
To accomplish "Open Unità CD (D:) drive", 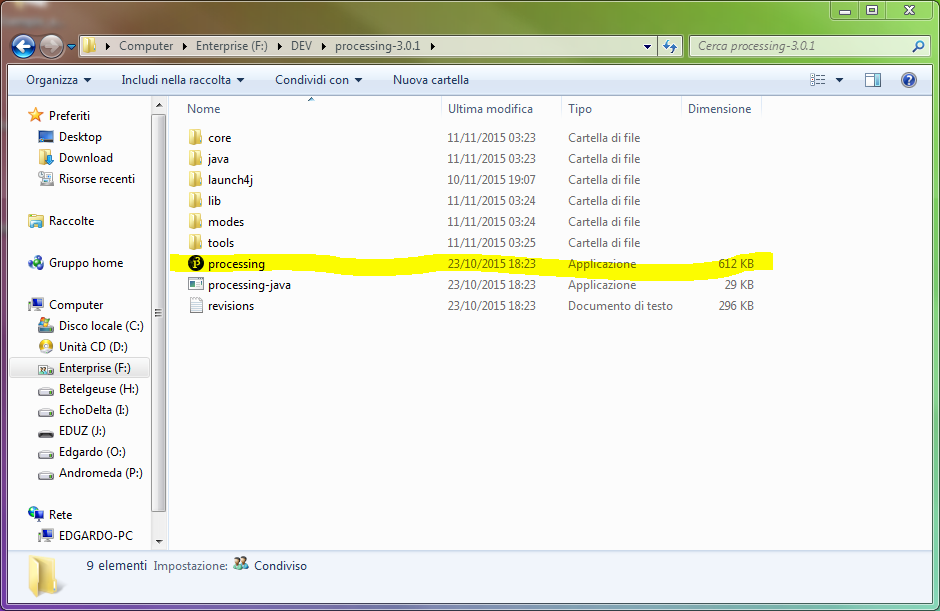I will click(93, 347).
